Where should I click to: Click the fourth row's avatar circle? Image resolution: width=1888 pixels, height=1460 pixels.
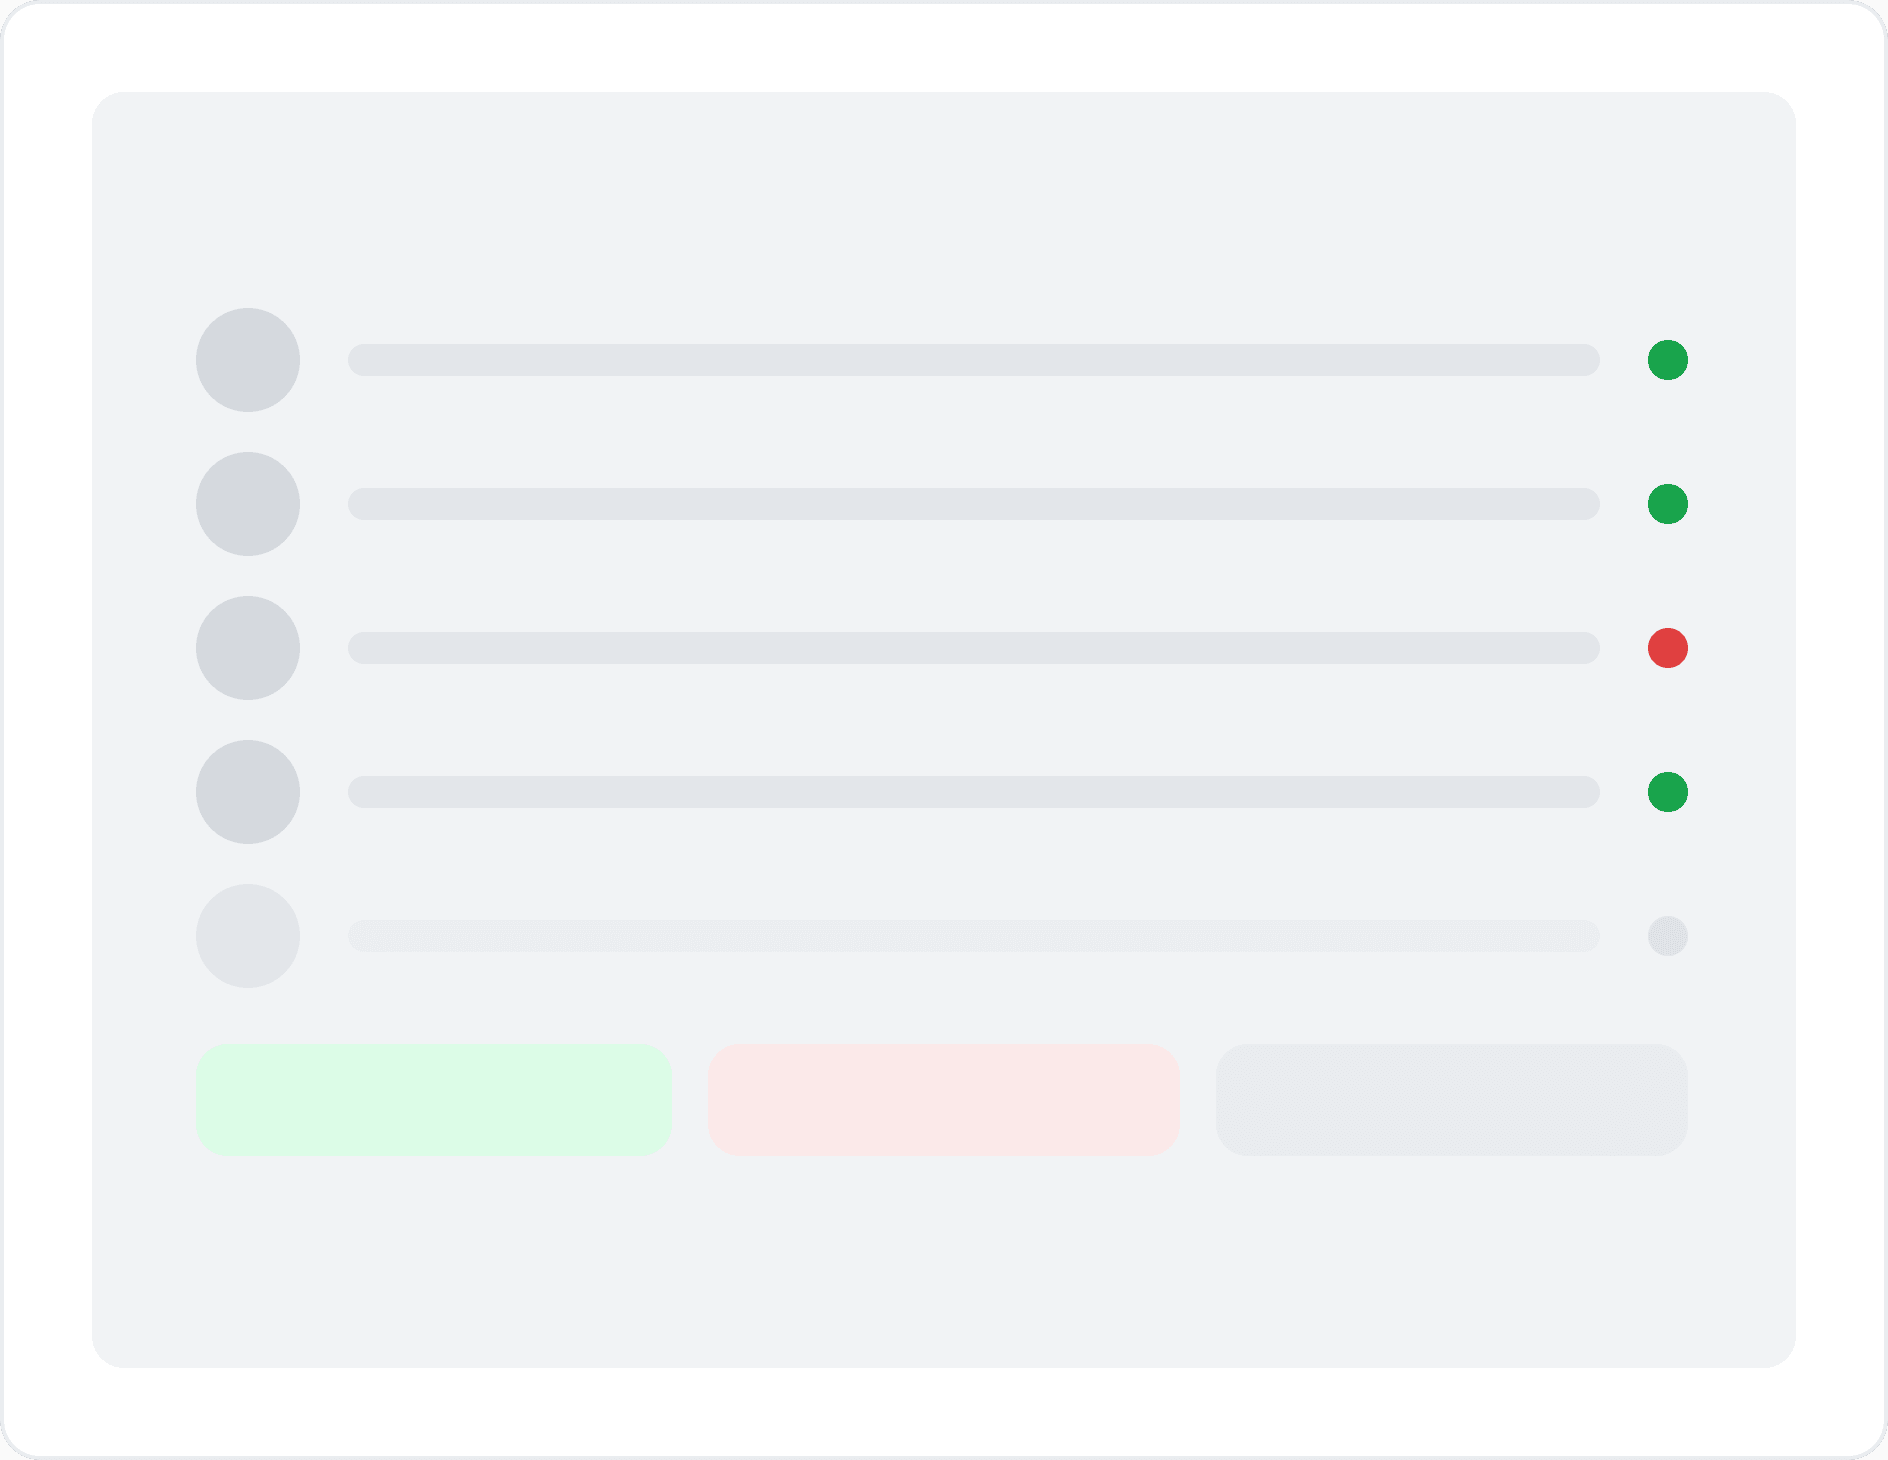248,792
